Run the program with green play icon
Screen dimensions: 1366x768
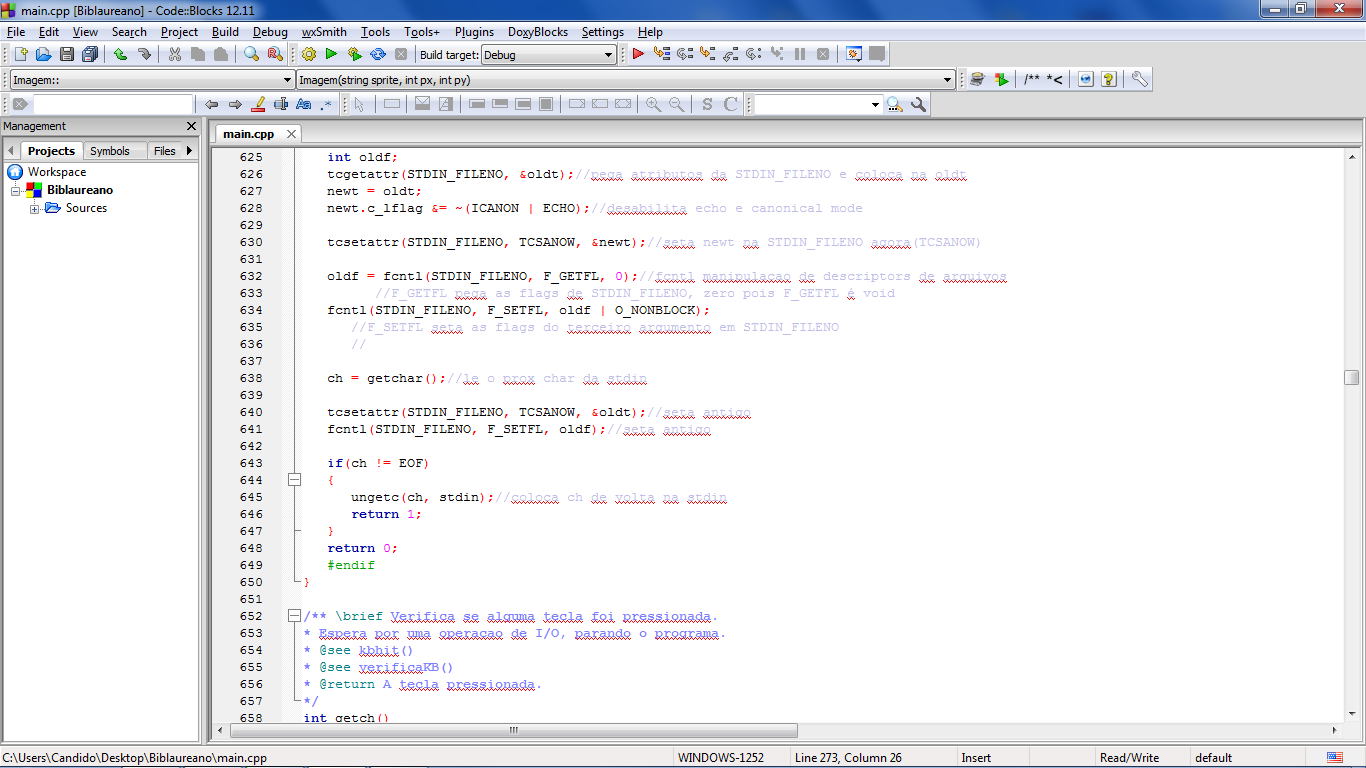click(x=331, y=54)
